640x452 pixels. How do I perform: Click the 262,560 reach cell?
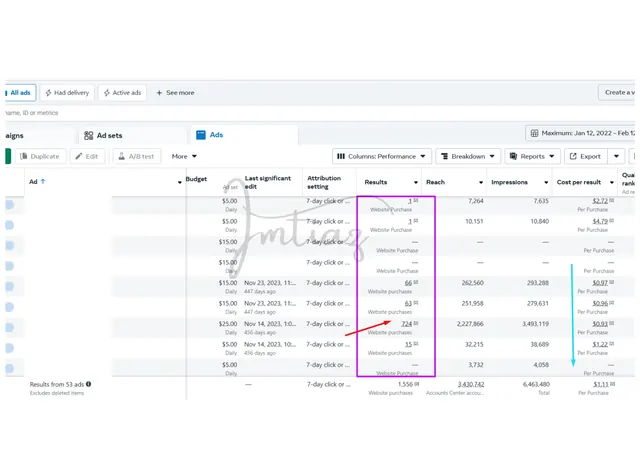pos(473,283)
